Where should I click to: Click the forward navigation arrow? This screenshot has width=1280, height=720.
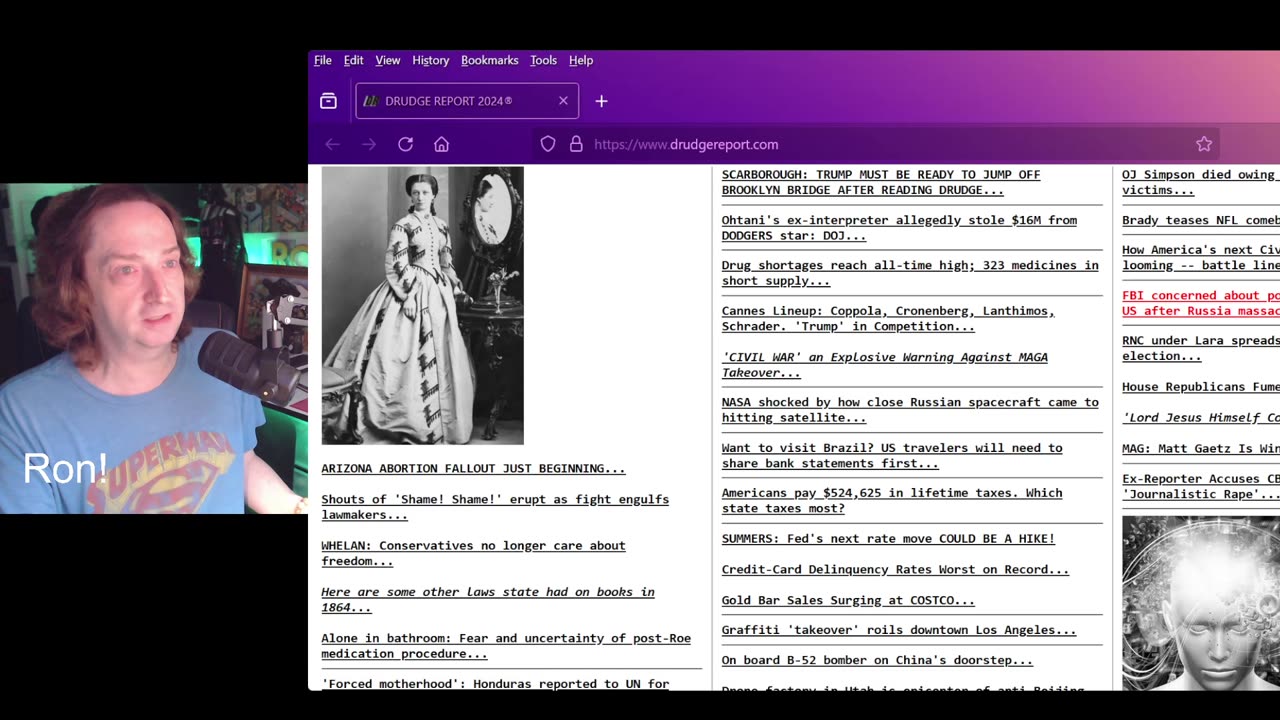(369, 144)
